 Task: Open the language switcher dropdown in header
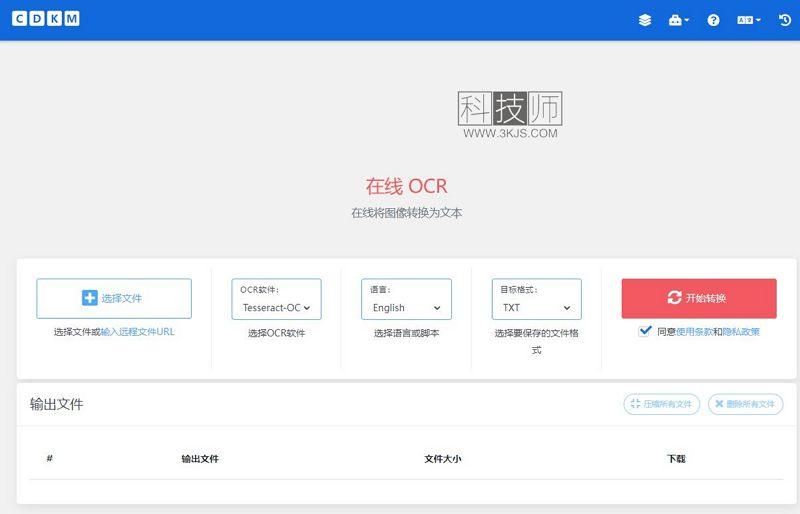[748, 20]
